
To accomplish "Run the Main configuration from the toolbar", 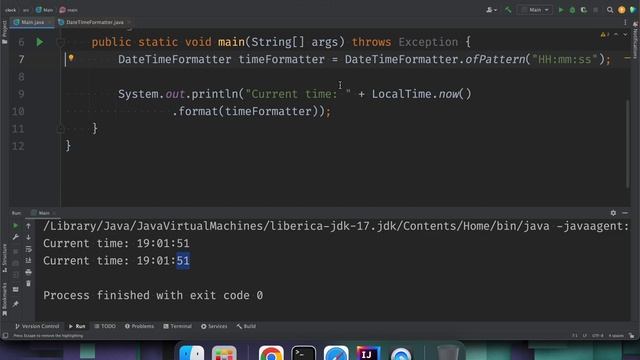I will pyautogui.click(x=561, y=10).
